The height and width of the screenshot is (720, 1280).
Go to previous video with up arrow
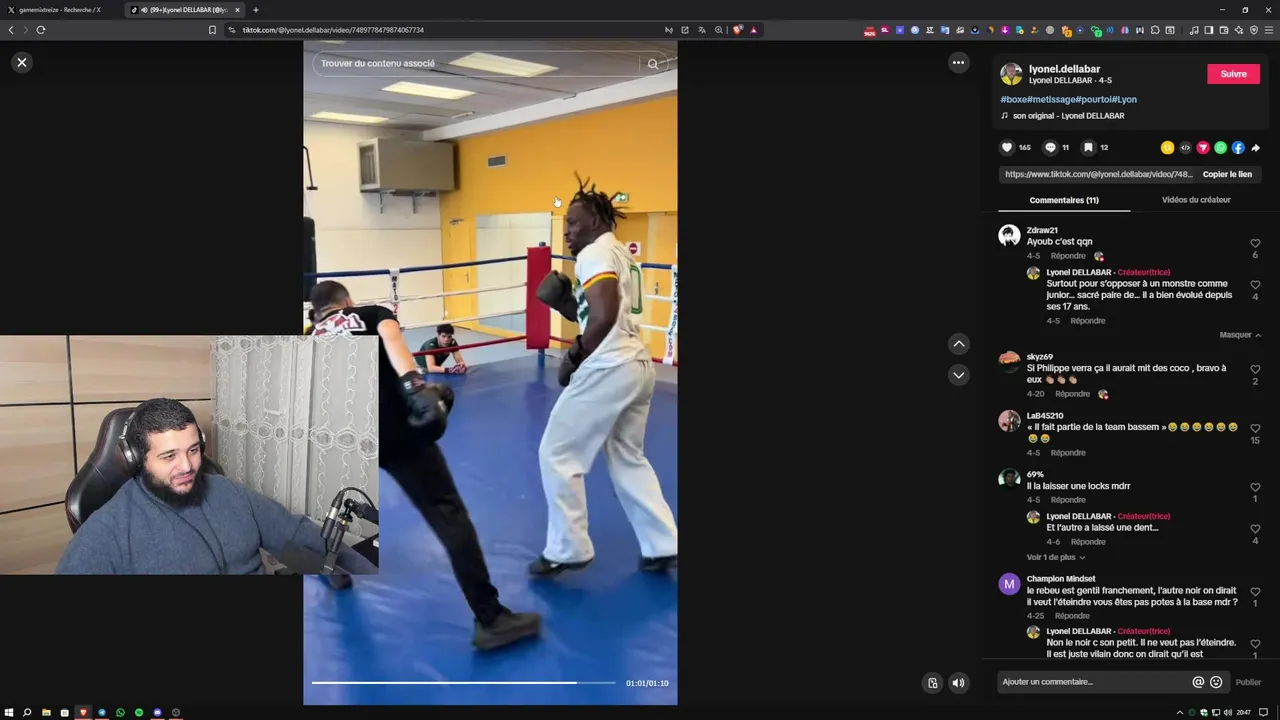point(958,344)
